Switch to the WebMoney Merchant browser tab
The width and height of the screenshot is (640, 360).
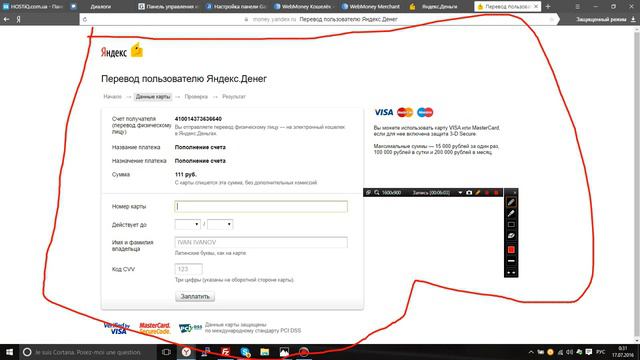(372, 7)
